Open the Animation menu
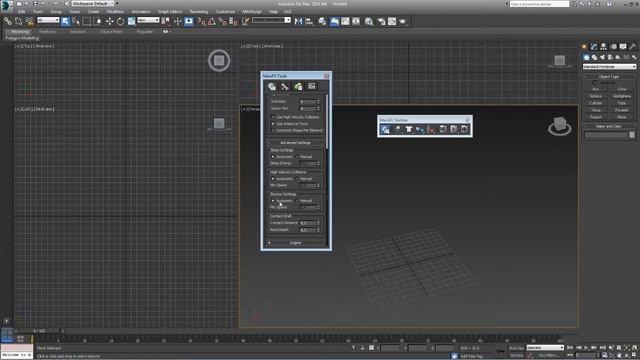This screenshot has width=640, height=360. coord(141,12)
